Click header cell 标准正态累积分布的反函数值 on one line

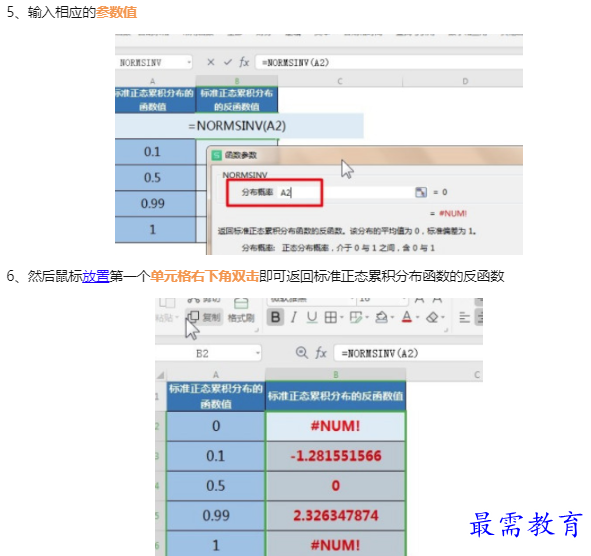point(335,396)
